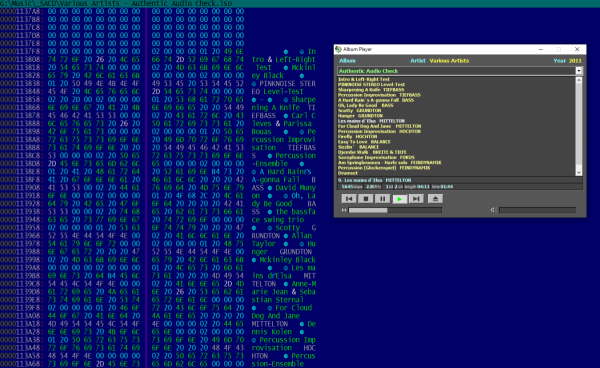This screenshot has height=368, width=600.
Task: Select track Percussion Improvisation TIEFBASS
Action: [379, 95]
